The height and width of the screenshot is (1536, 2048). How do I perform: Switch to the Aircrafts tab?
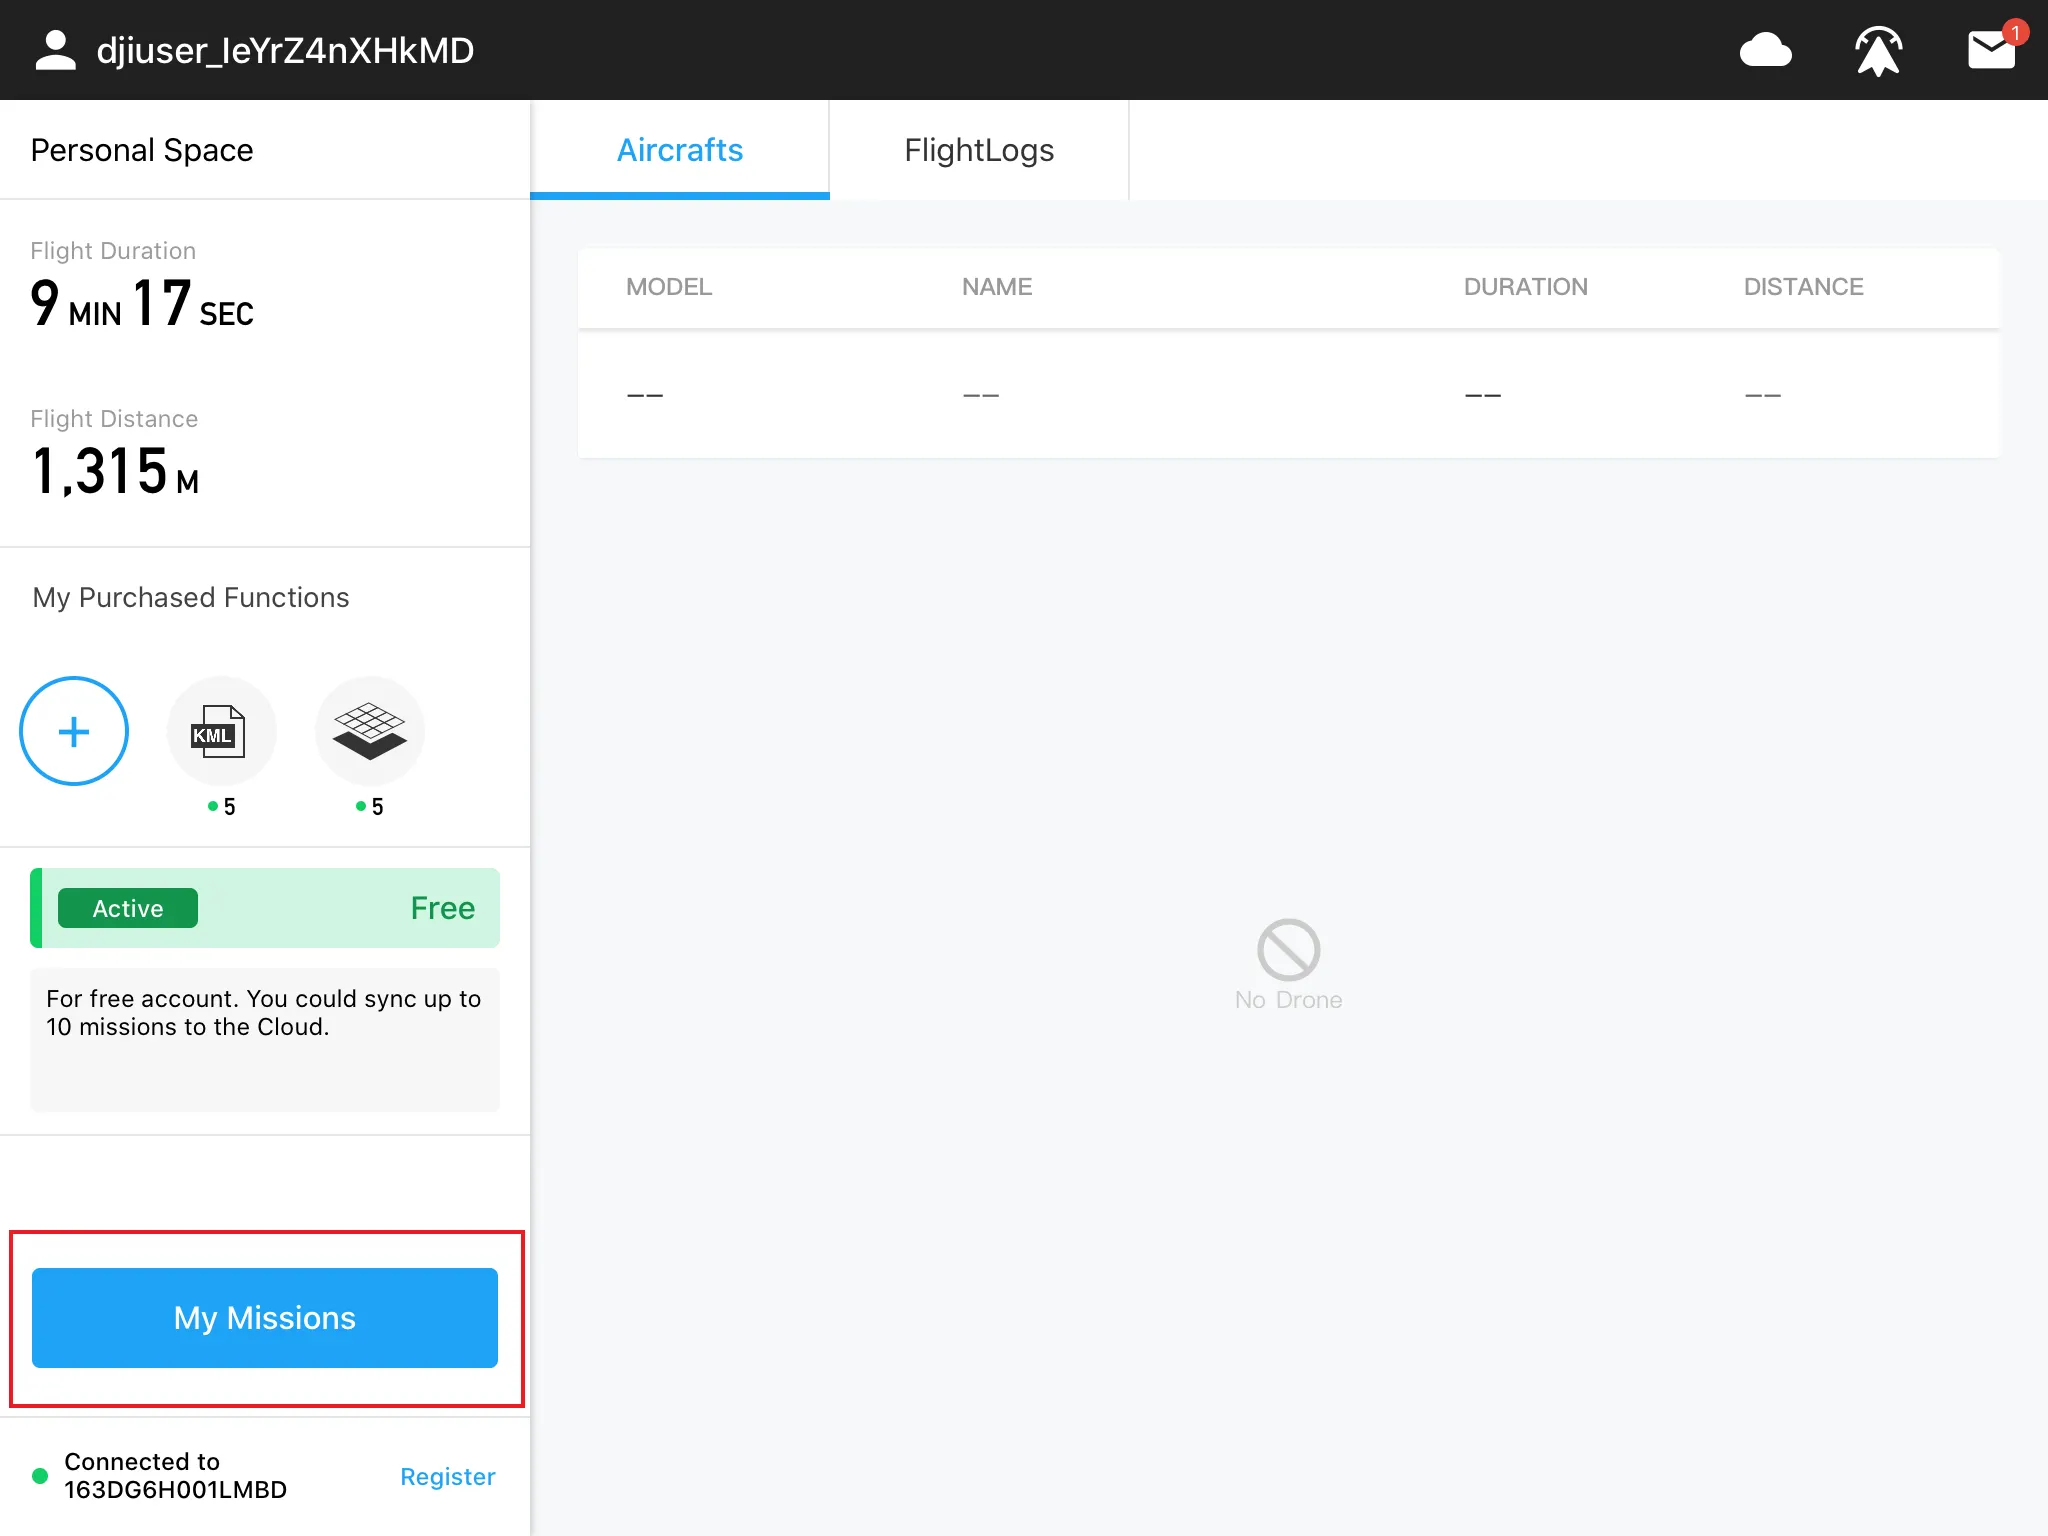tap(680, 150)
